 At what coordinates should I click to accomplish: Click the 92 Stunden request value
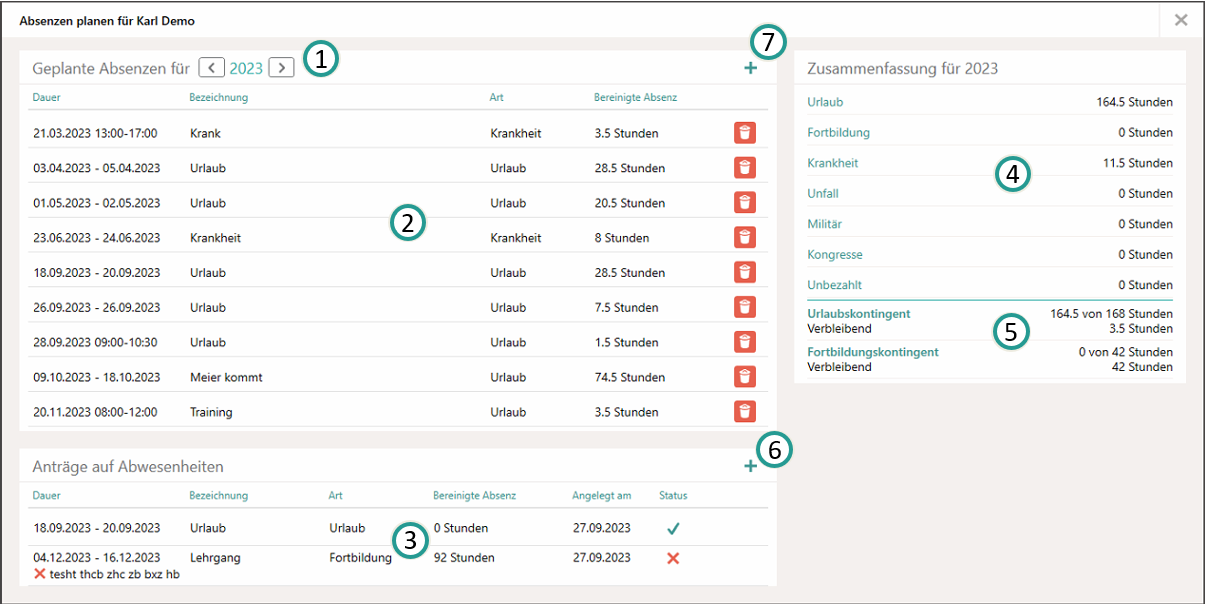[464, 558]
